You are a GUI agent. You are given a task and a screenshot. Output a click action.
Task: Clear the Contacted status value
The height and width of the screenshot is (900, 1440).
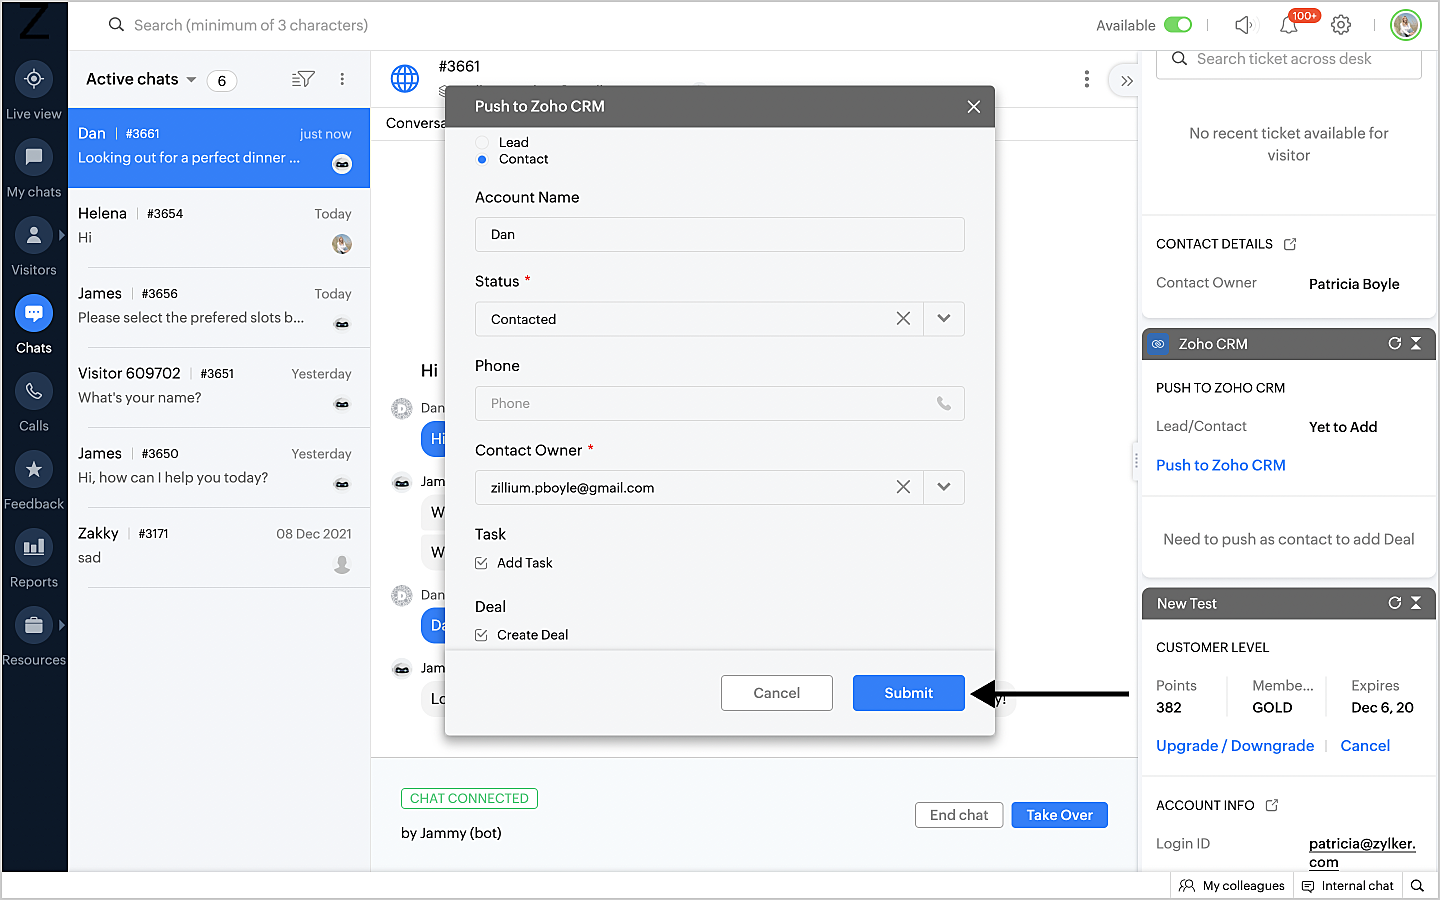coord(903,318)
